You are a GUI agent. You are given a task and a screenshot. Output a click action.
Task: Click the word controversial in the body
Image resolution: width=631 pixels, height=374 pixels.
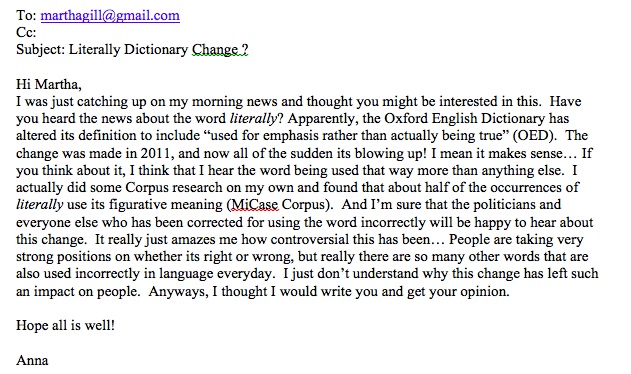pyautogui.click(x=309, y=239)
